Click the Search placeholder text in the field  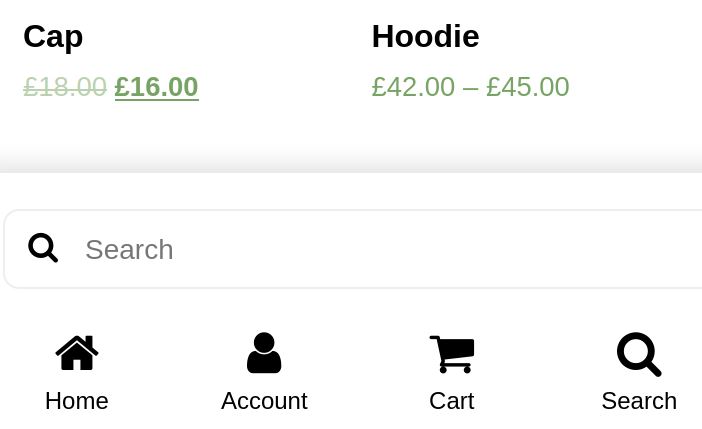[129, 249]
